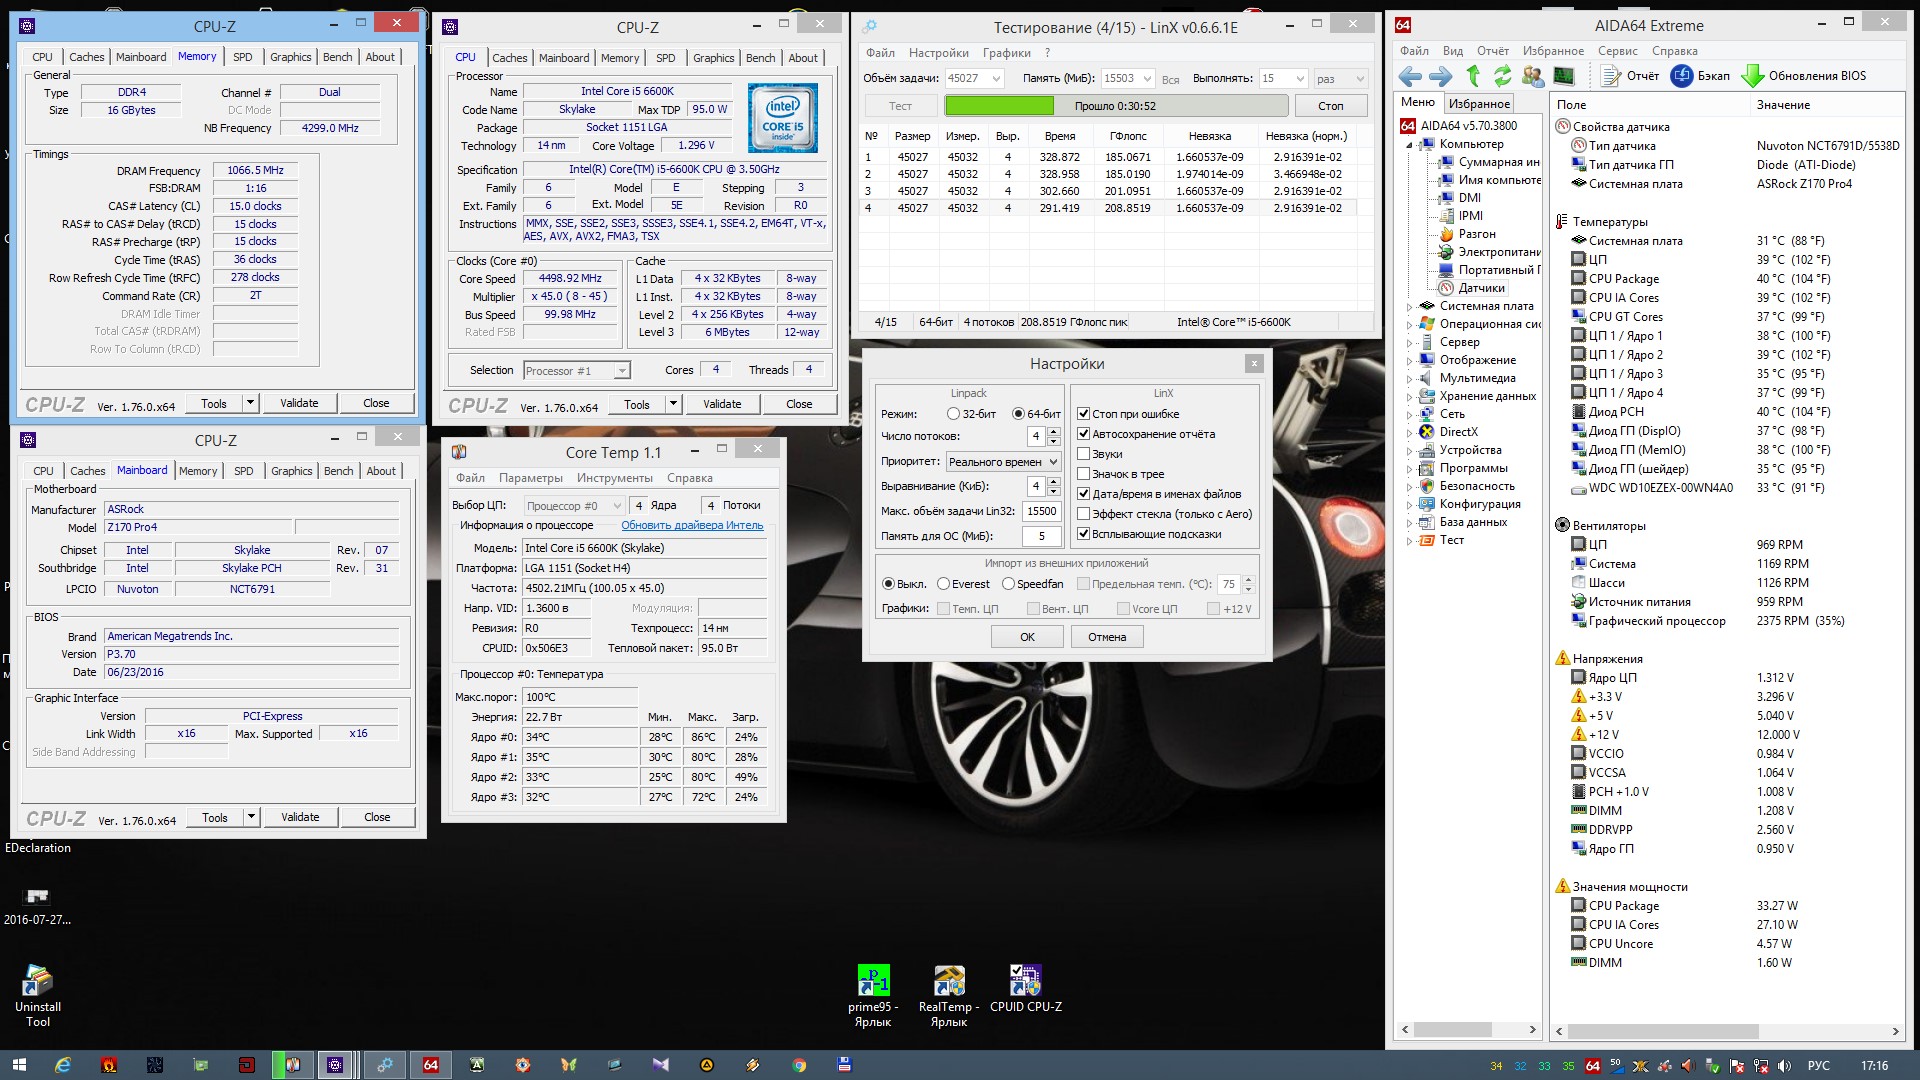The height and width of the screenshot is (1080, 1920).
Task: Click the Windows Start button on the taskbar
Action: click(x=18, y=1065)
